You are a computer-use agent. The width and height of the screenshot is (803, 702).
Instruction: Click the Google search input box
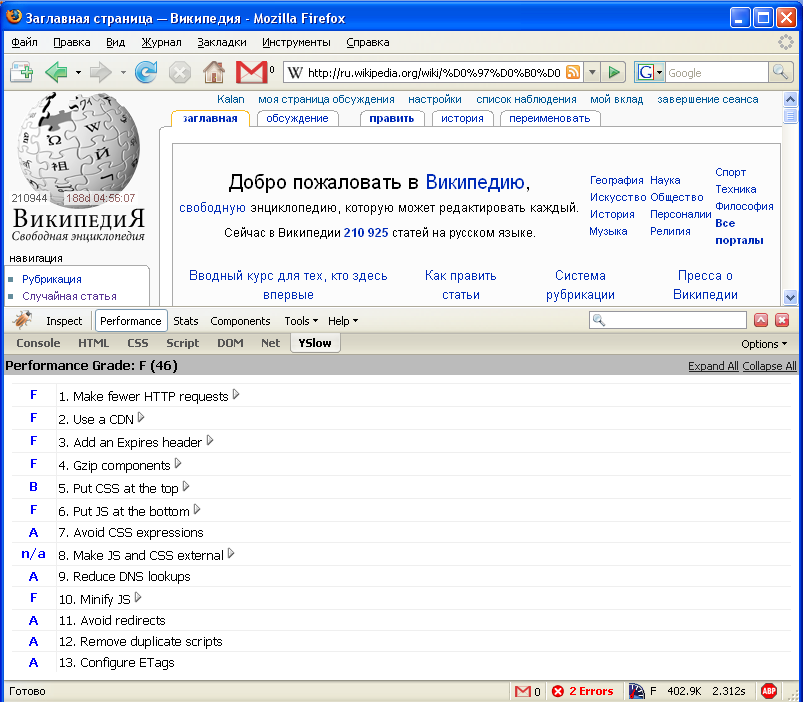pyautogui.click(x=716, y=73)
